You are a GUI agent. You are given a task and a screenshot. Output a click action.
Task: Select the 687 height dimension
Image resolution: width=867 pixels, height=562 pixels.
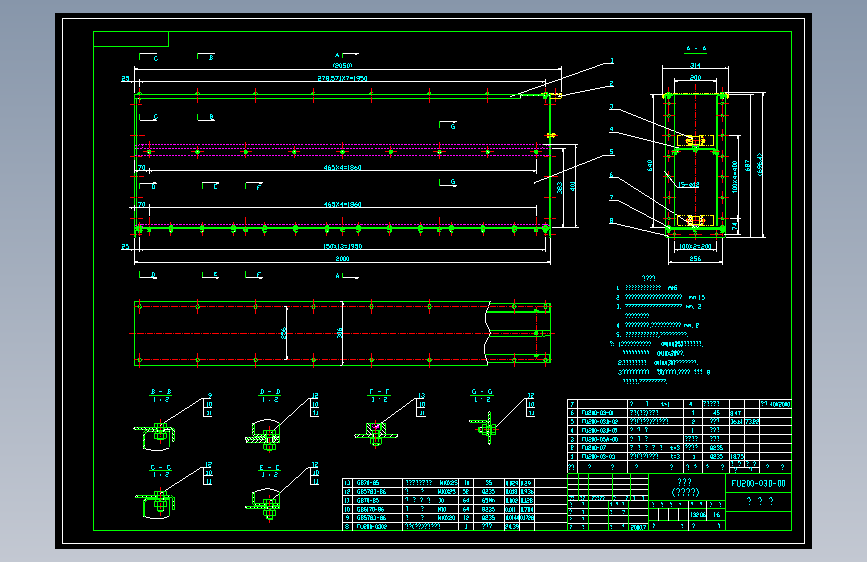point(748,166)
